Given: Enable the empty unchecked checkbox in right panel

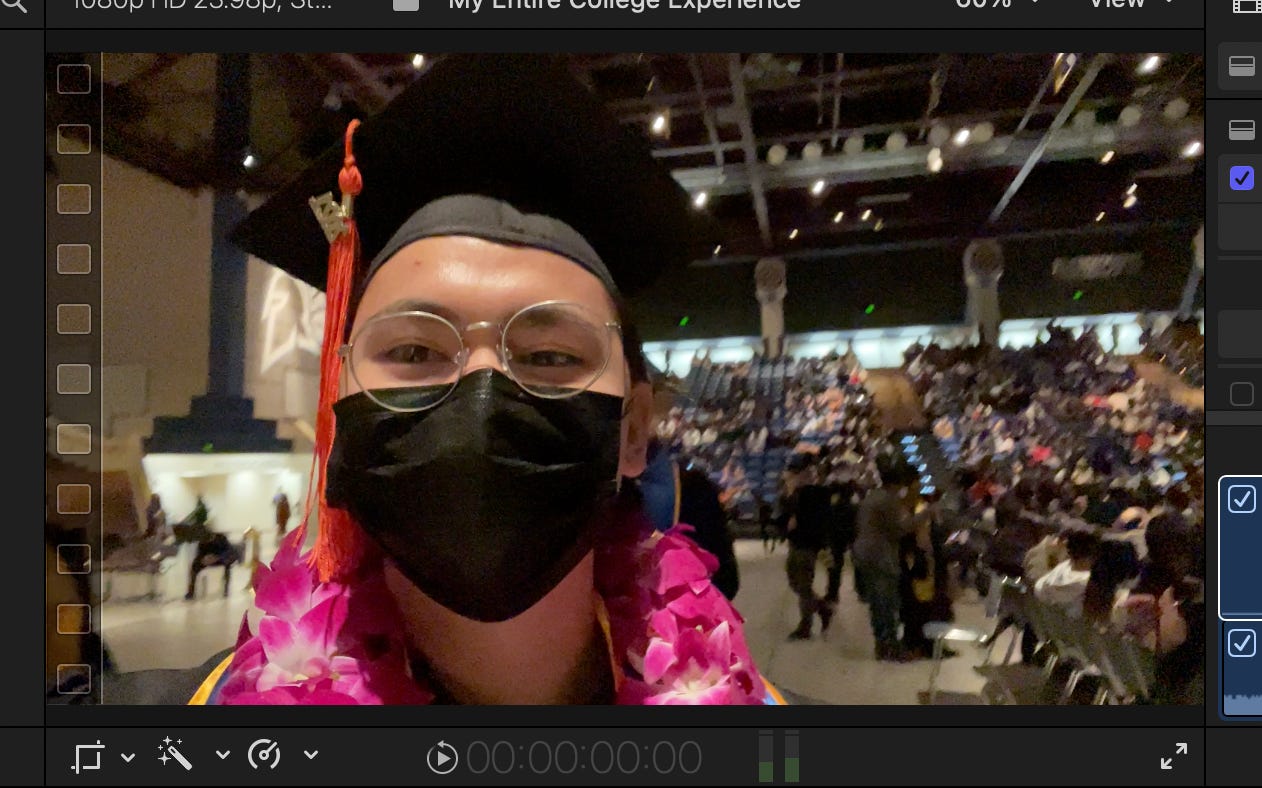Looking at the screenshot, I should pyautogui.click(x=1242, y=394).
